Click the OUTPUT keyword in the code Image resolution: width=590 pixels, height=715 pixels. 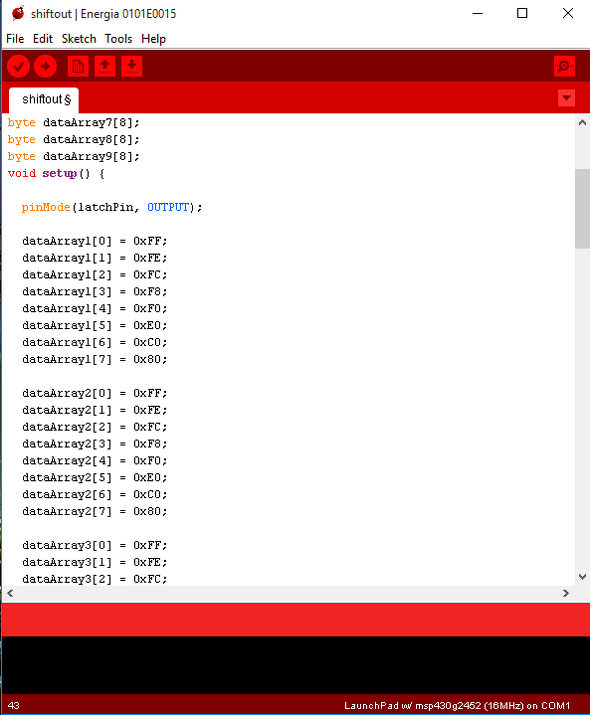pyautogui.click(x=168, y=207)
